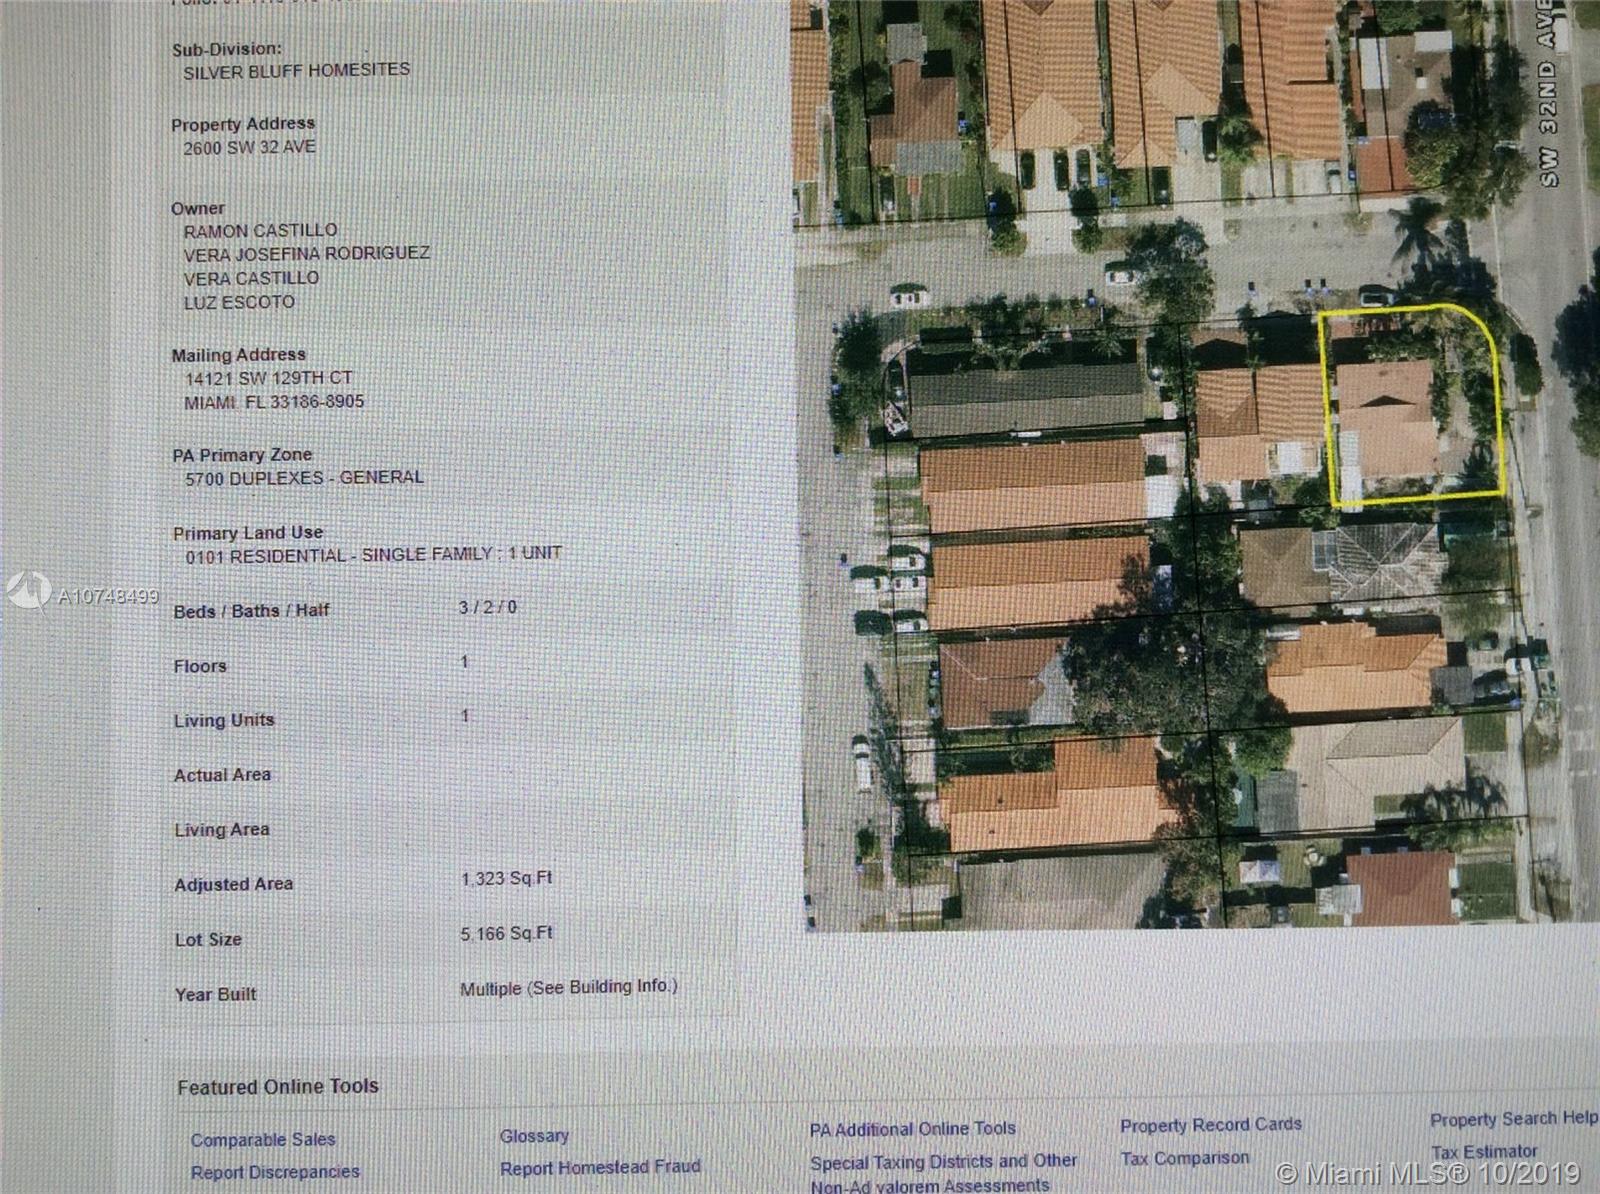The image size is (1600, 1194).
Task: Click mailing address 14121 SW 129TH CT
Action: pos(268,378)
